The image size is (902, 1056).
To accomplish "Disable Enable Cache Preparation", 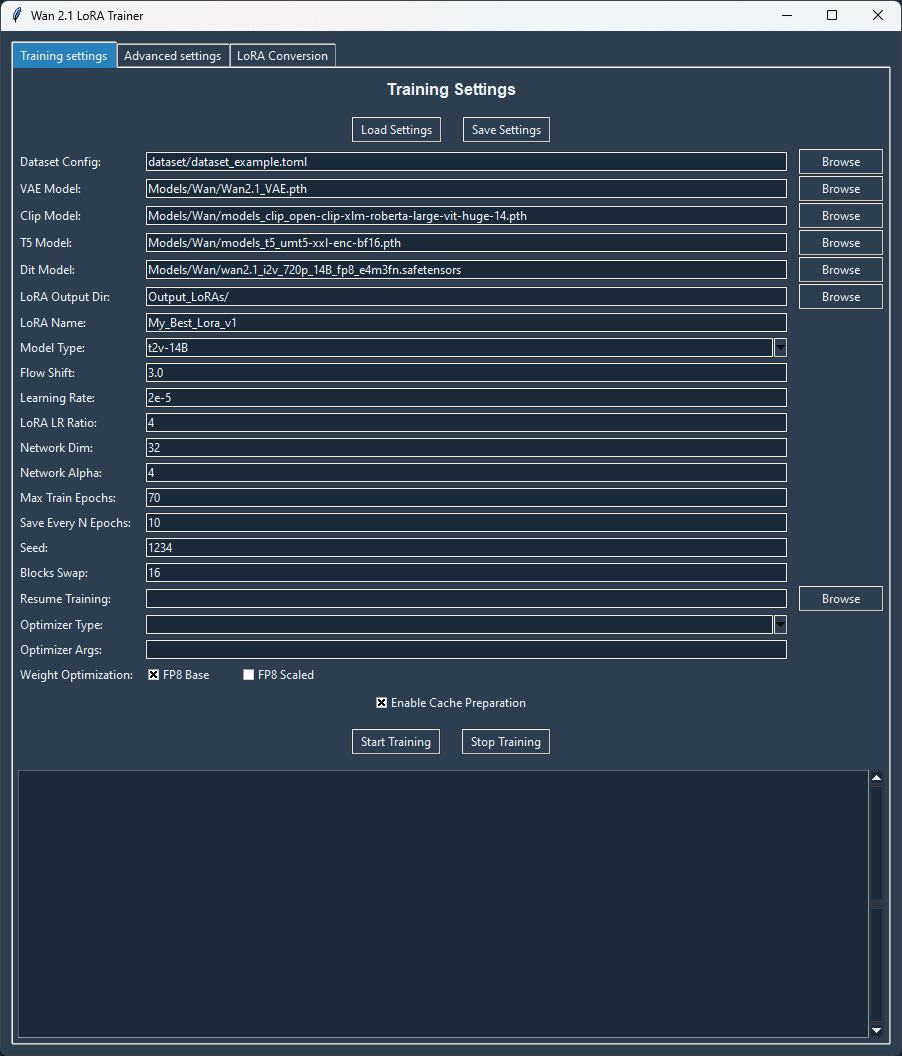I will [381, 702].
